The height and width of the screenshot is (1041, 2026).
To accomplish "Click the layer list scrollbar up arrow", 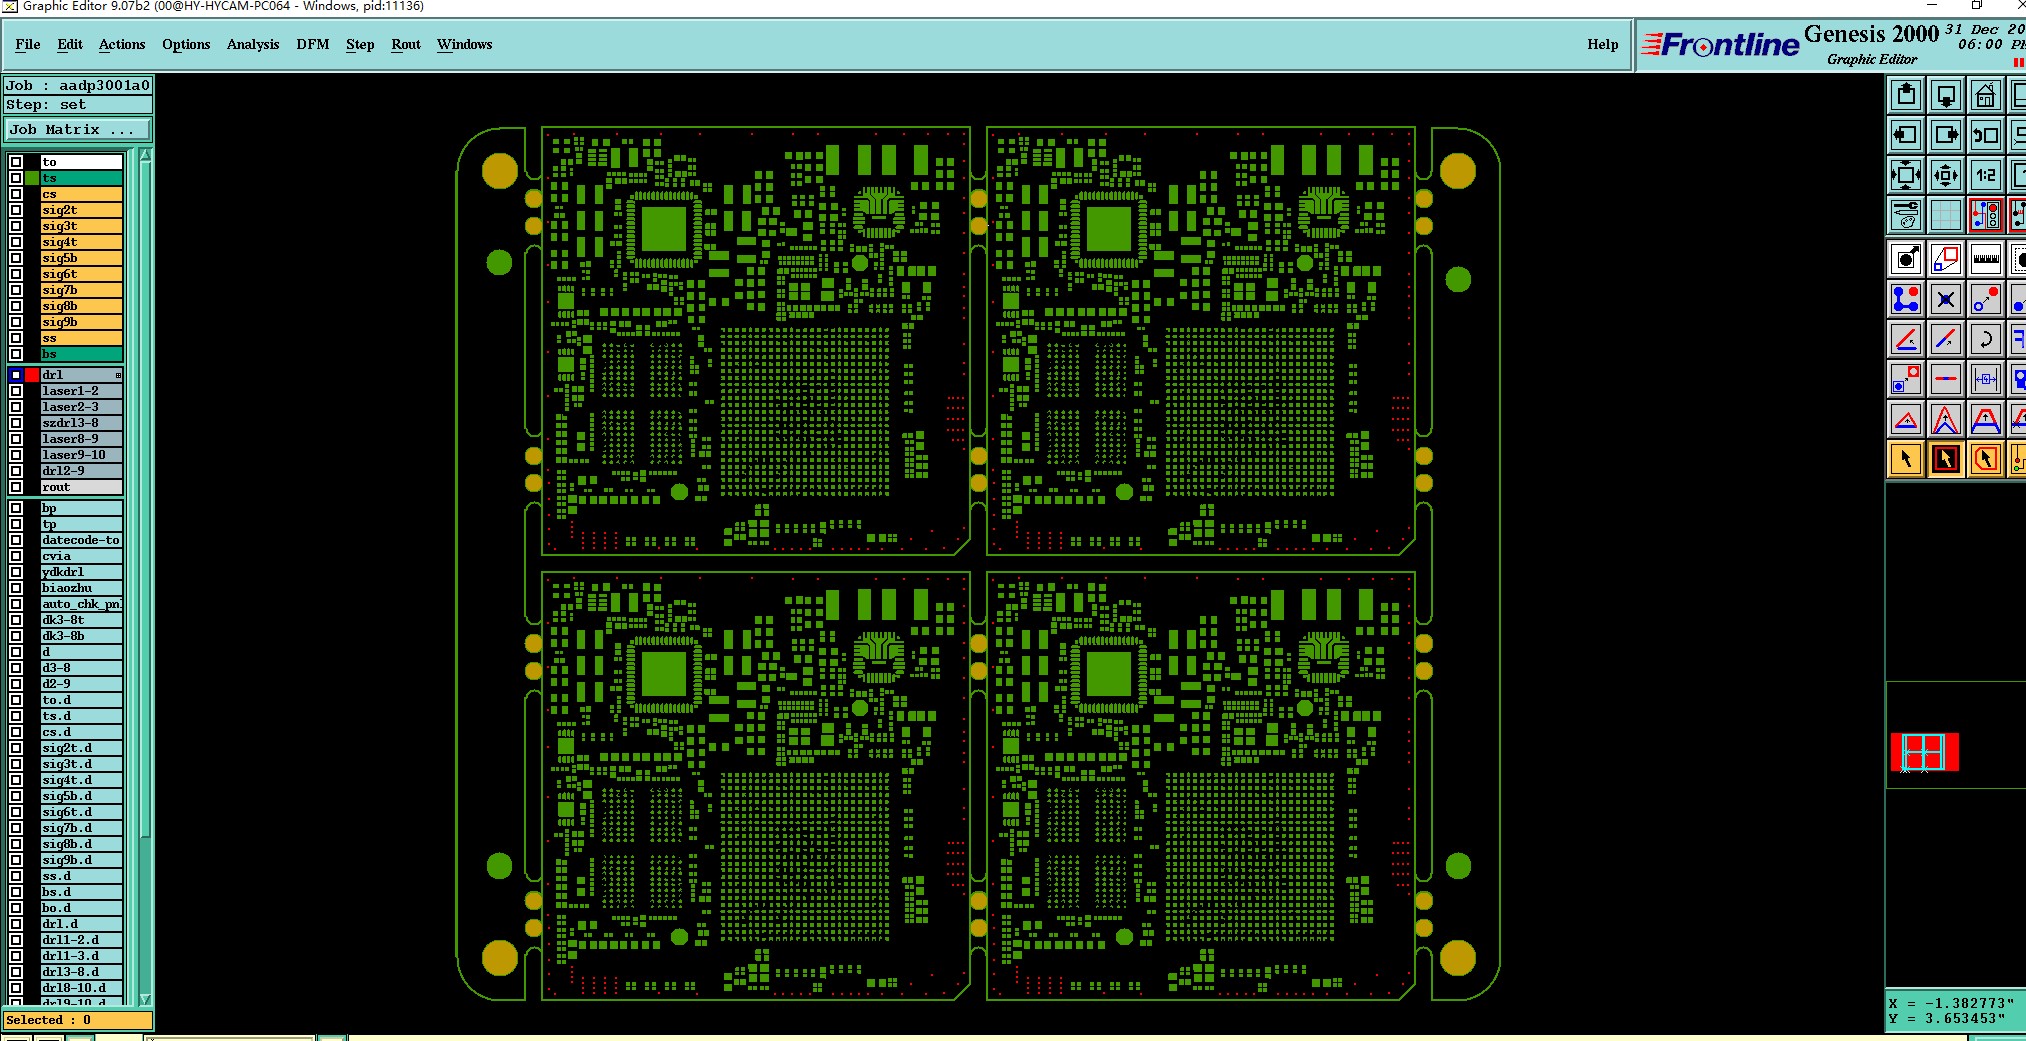I will pos(145,155).
